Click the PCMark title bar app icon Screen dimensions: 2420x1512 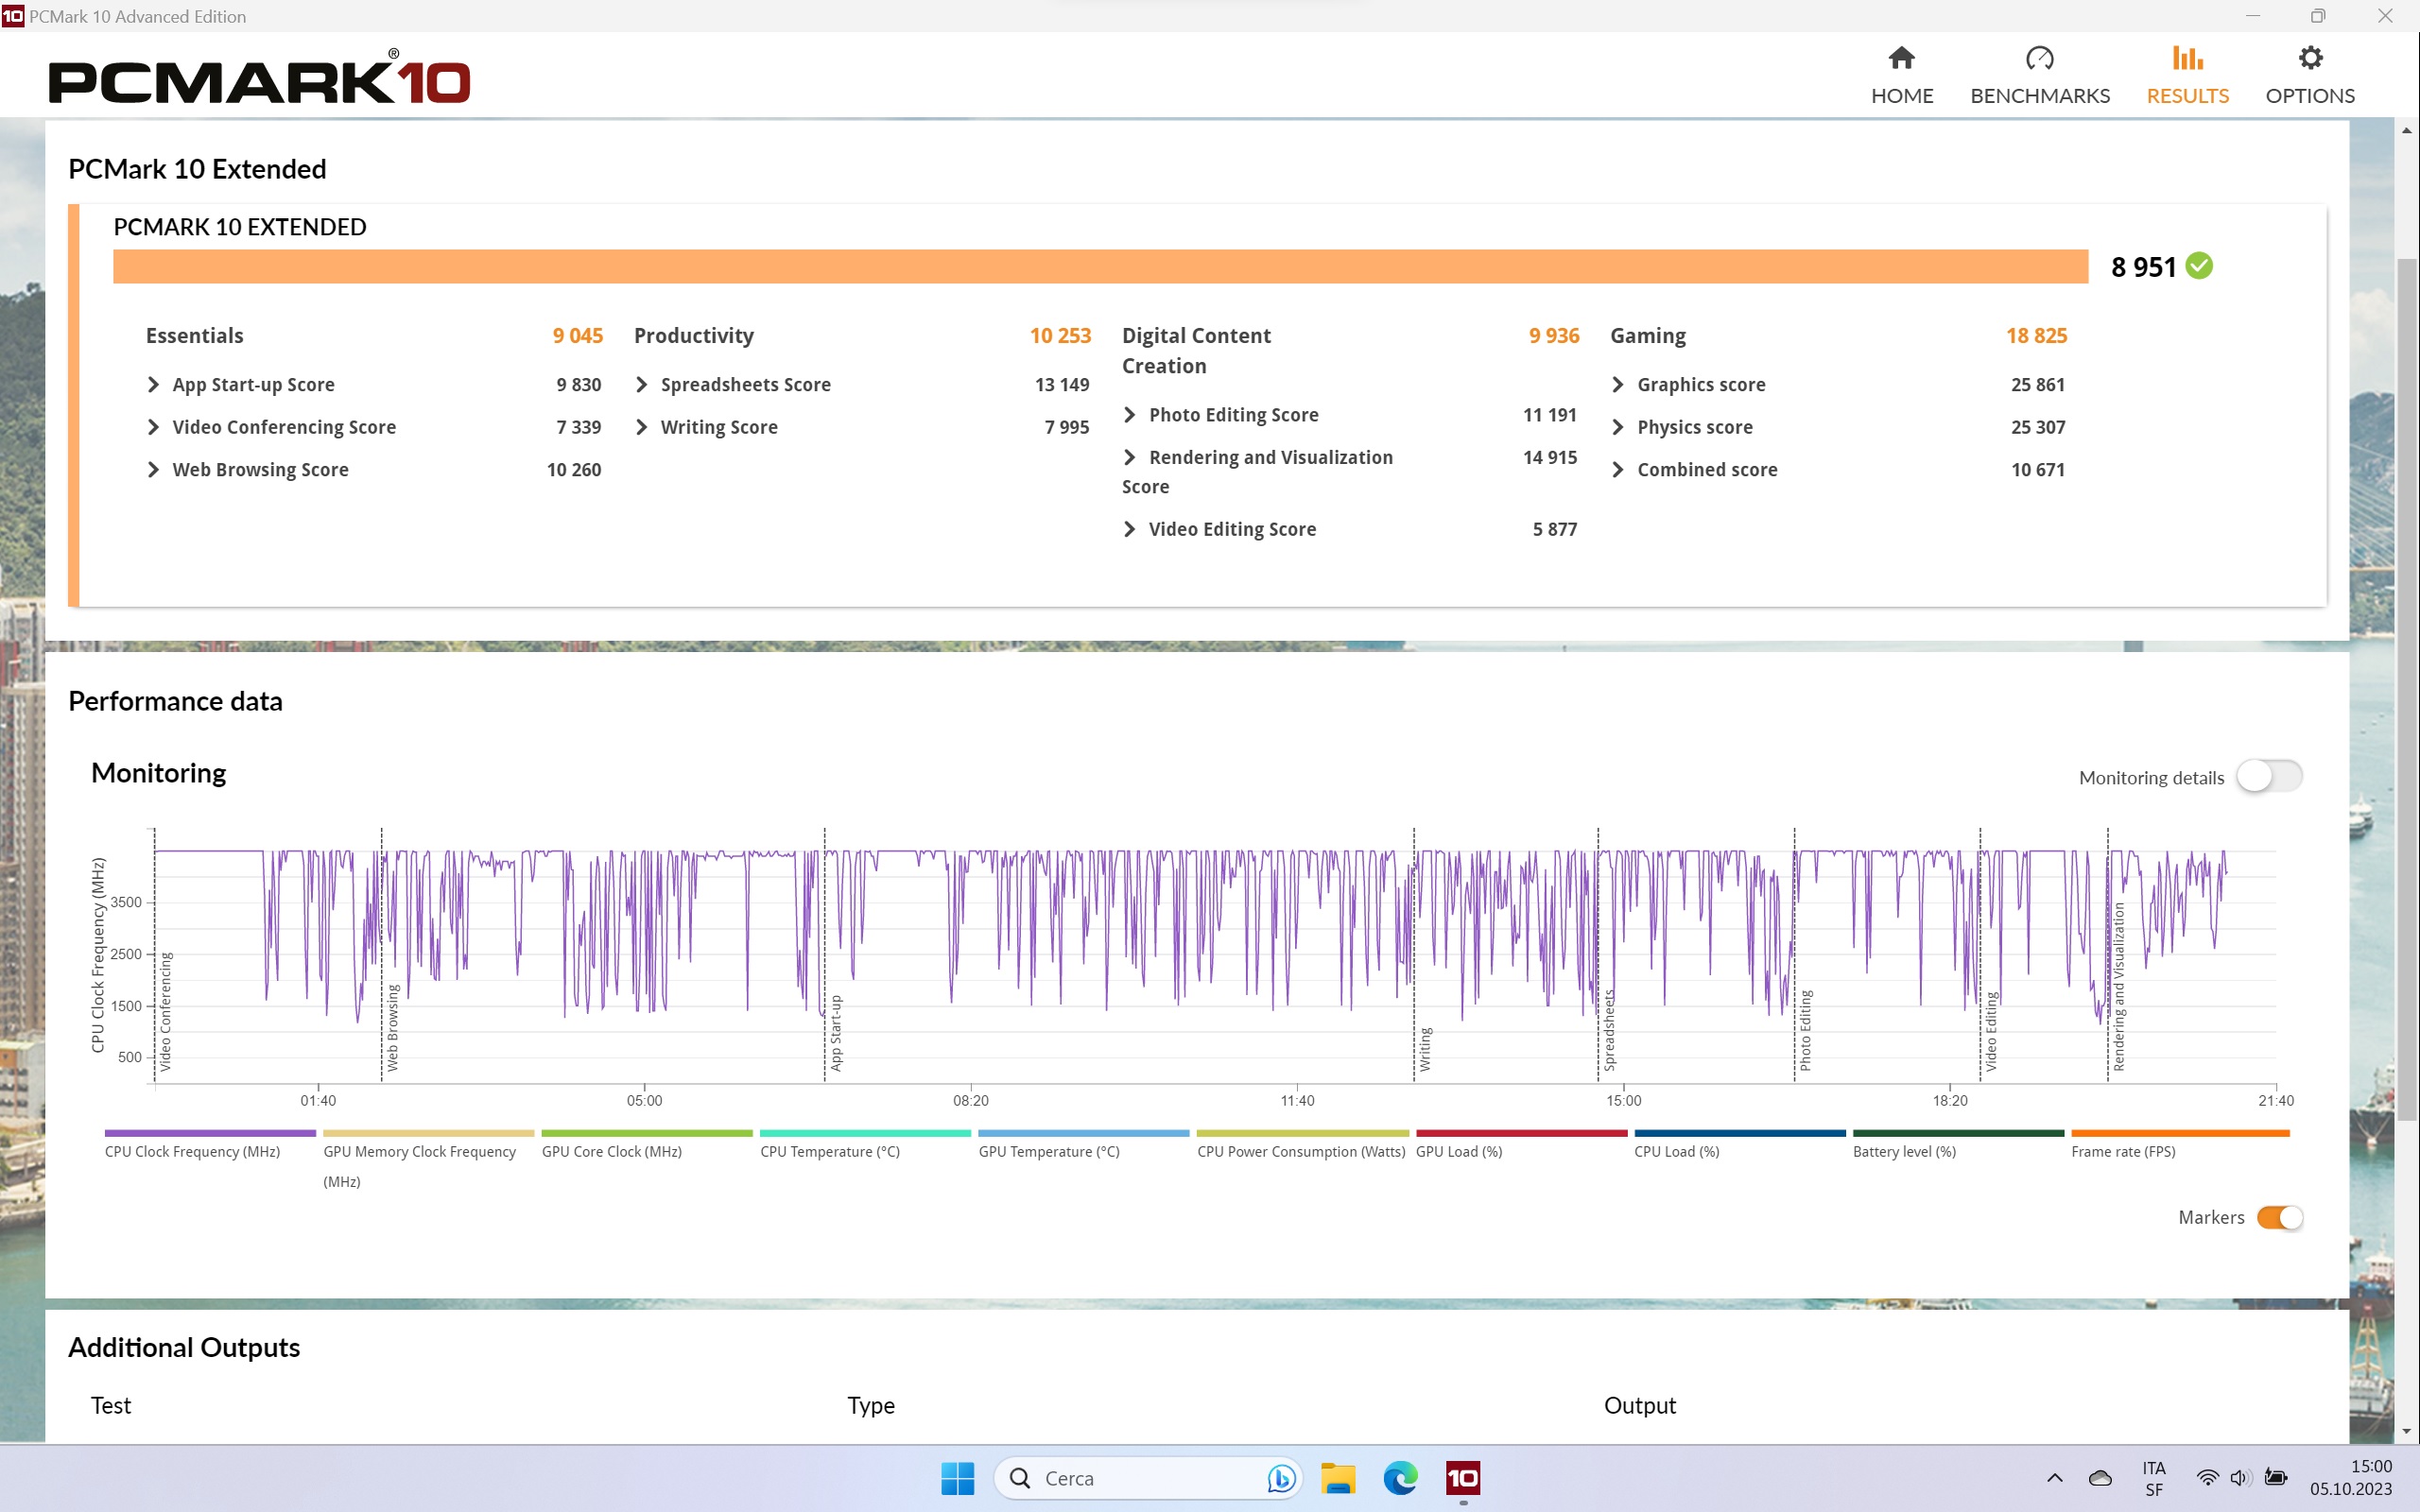click(13, 16)
